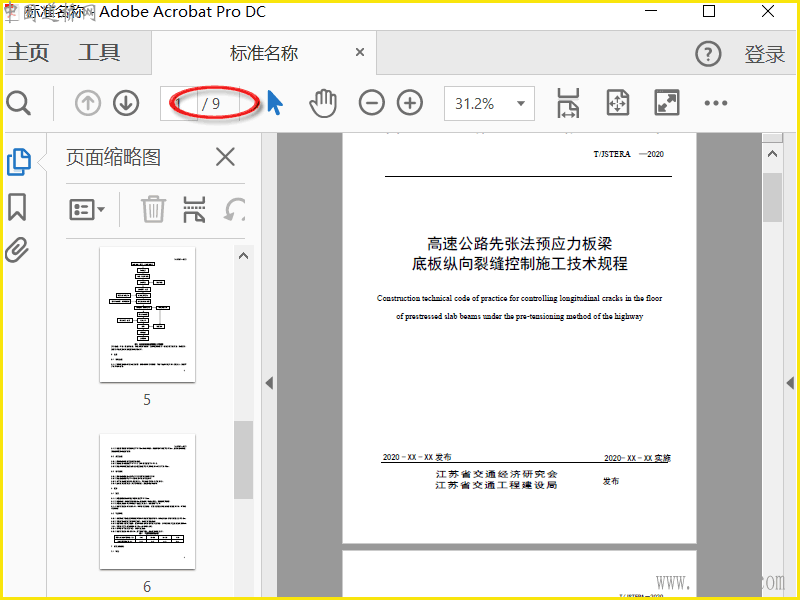Zoom out with the minus icon

(x=371, y=103)
